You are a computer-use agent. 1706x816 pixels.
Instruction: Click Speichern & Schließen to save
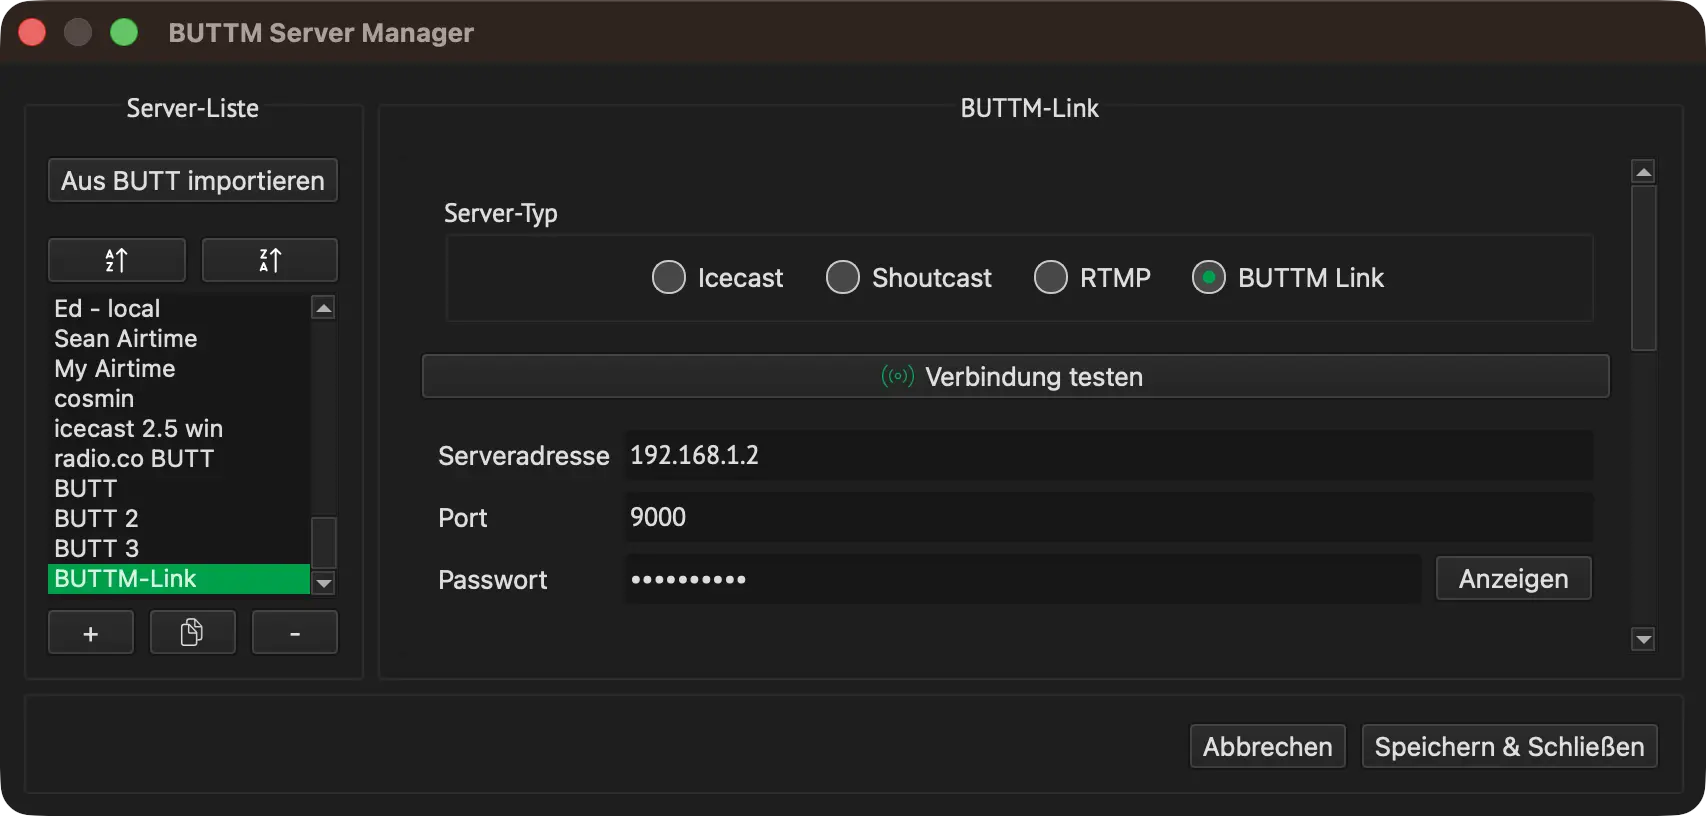(x=1510, y=746)
